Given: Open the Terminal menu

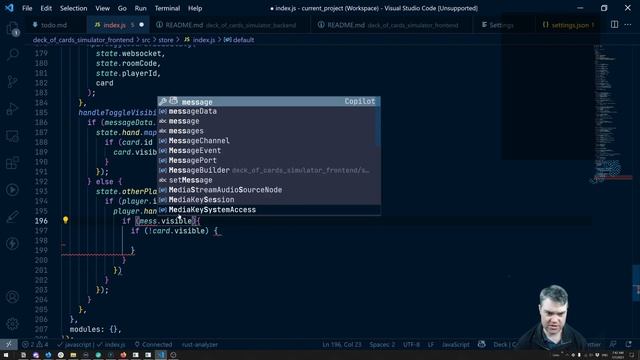Looking at the screenshot, I should (x=167, y=8).
